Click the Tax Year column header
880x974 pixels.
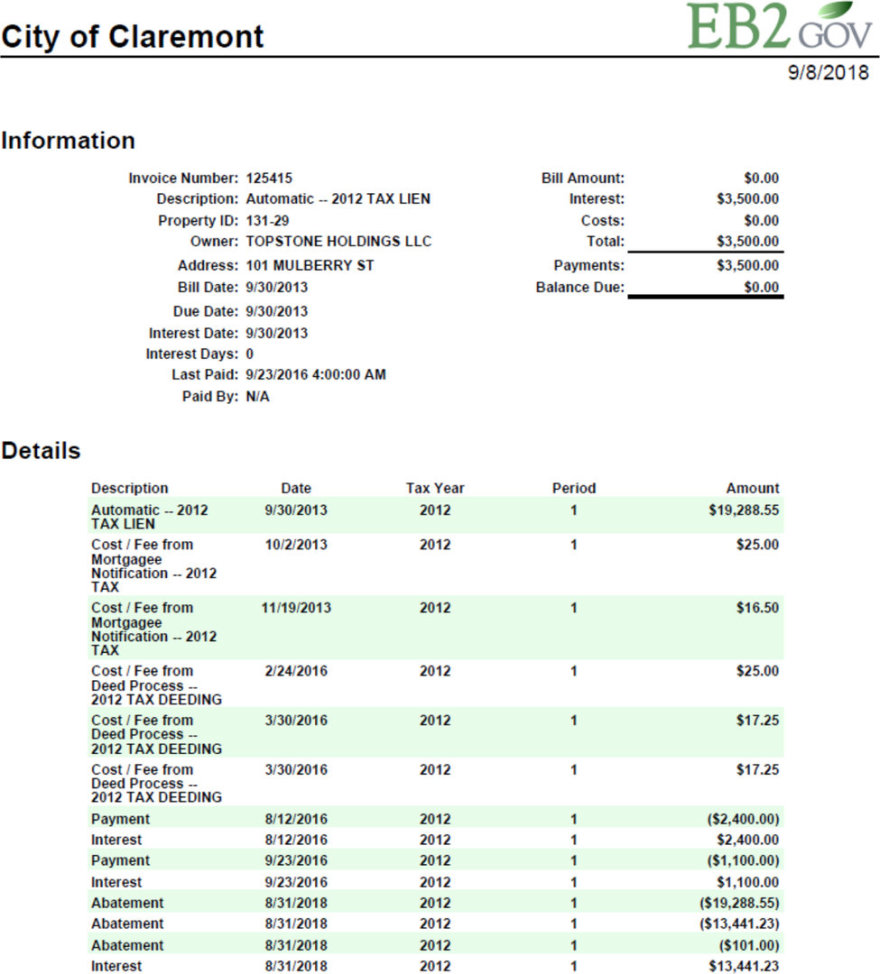435,488
